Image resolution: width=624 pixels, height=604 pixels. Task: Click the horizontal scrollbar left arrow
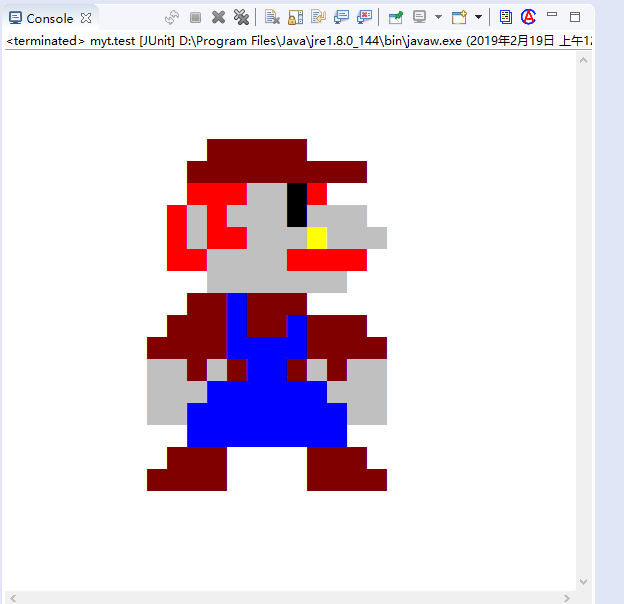(x=13, y=598)
